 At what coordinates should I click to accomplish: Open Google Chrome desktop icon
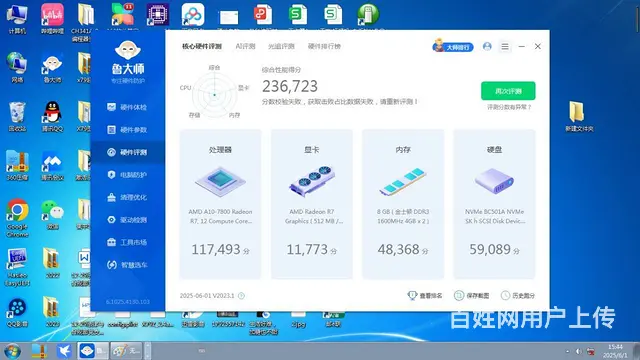tap(17, 218)
